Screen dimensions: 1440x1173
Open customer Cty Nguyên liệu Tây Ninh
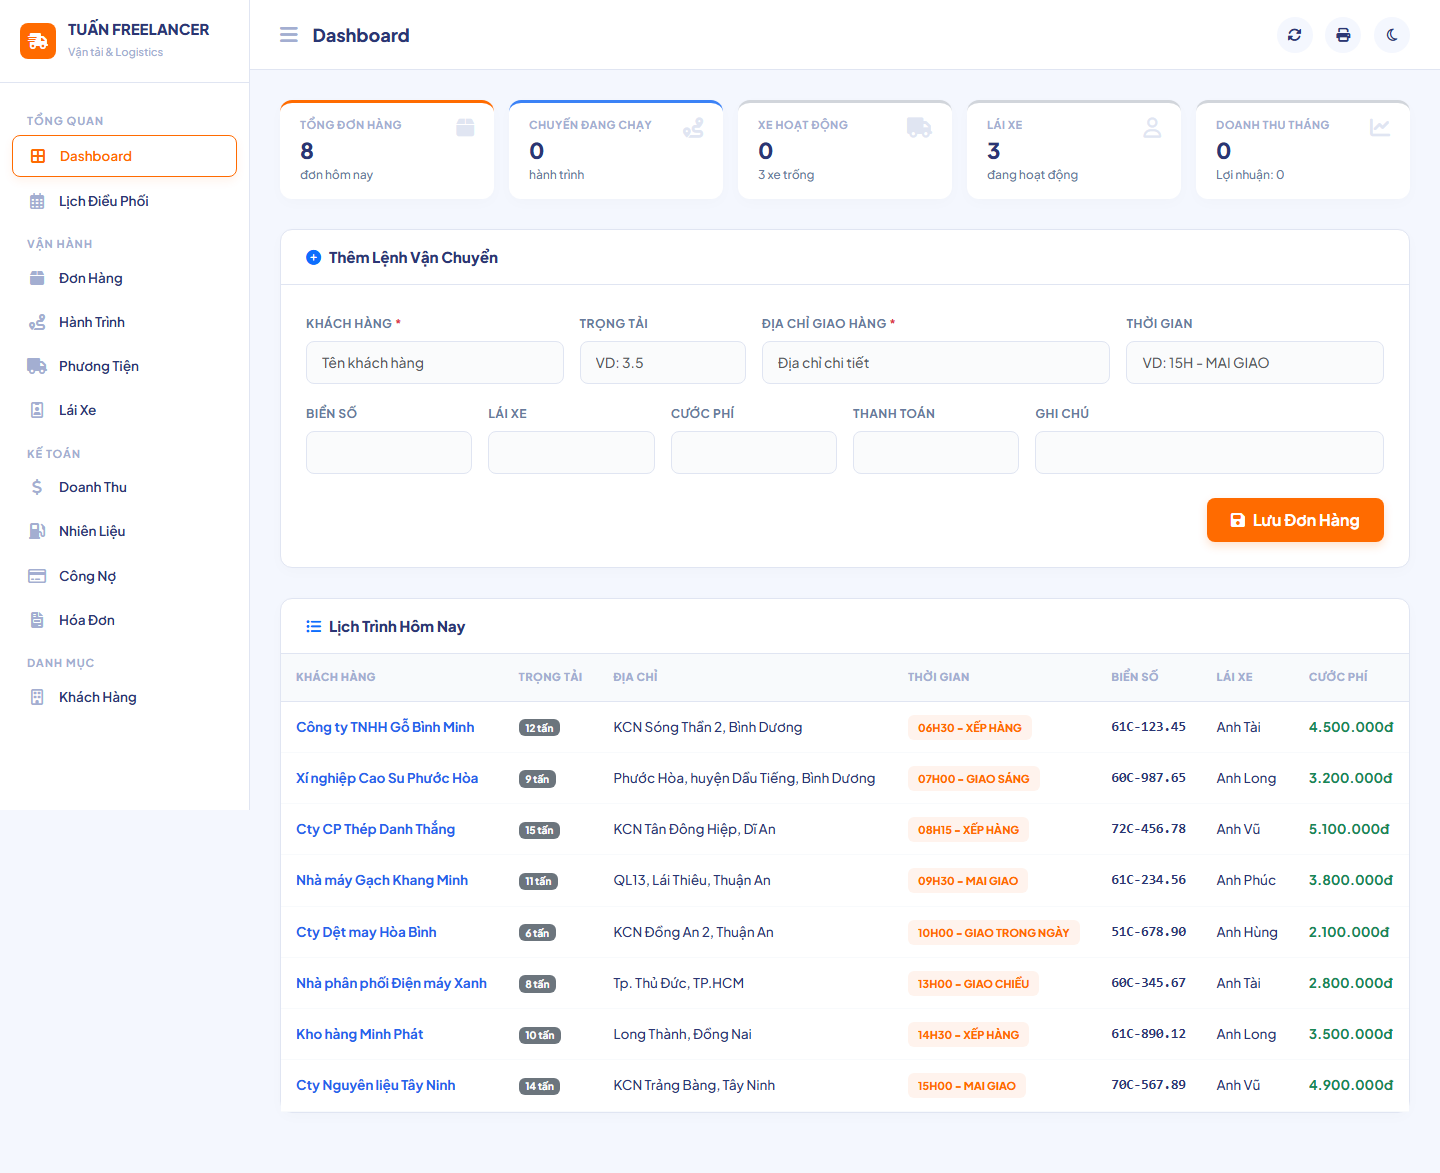click(376, 1085)
